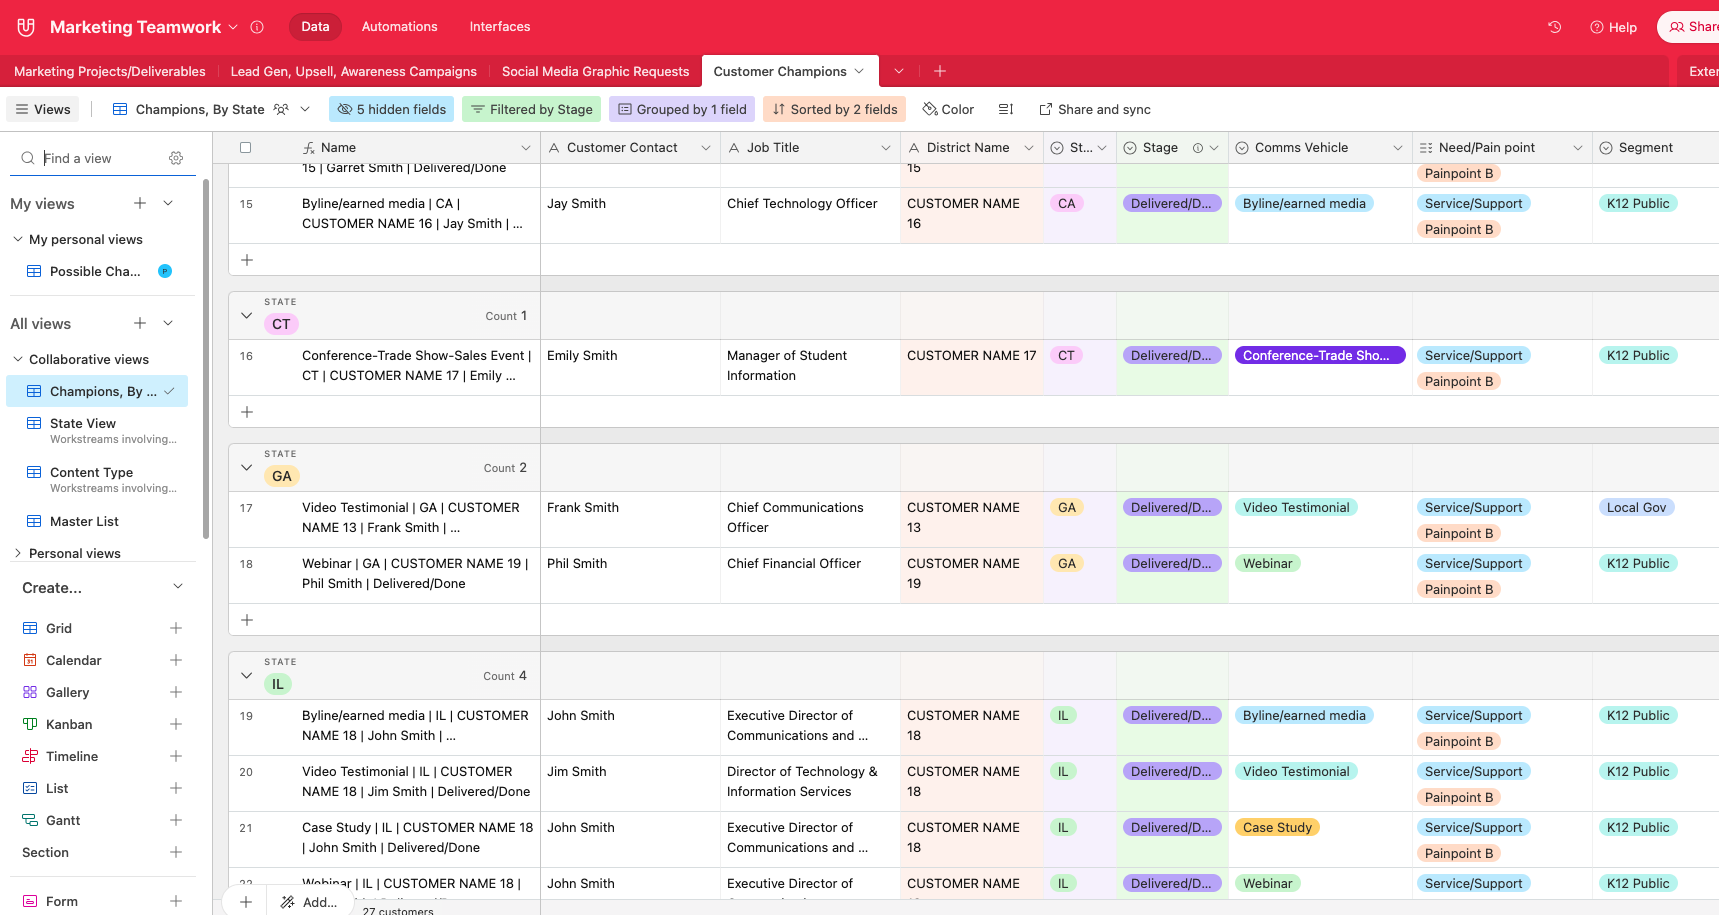
Task: Create a new Gallery view plus
Action: (176, 692)
